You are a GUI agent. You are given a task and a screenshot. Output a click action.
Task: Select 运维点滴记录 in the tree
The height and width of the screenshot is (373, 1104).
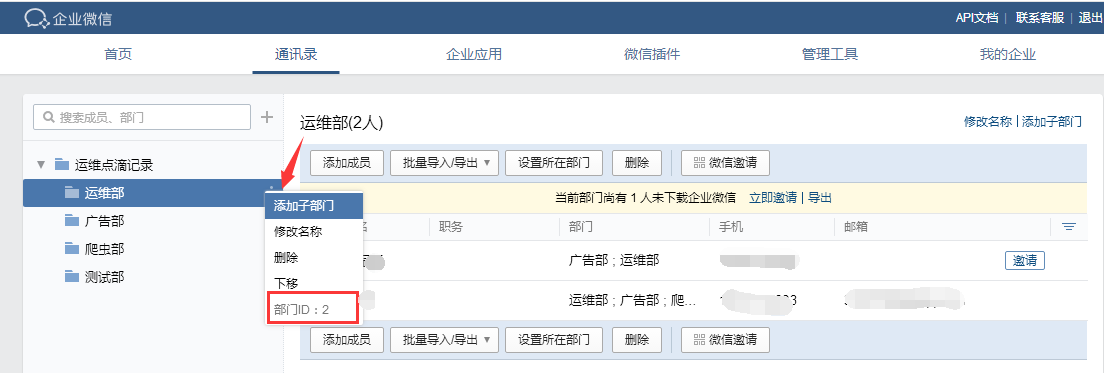[114, 165]
